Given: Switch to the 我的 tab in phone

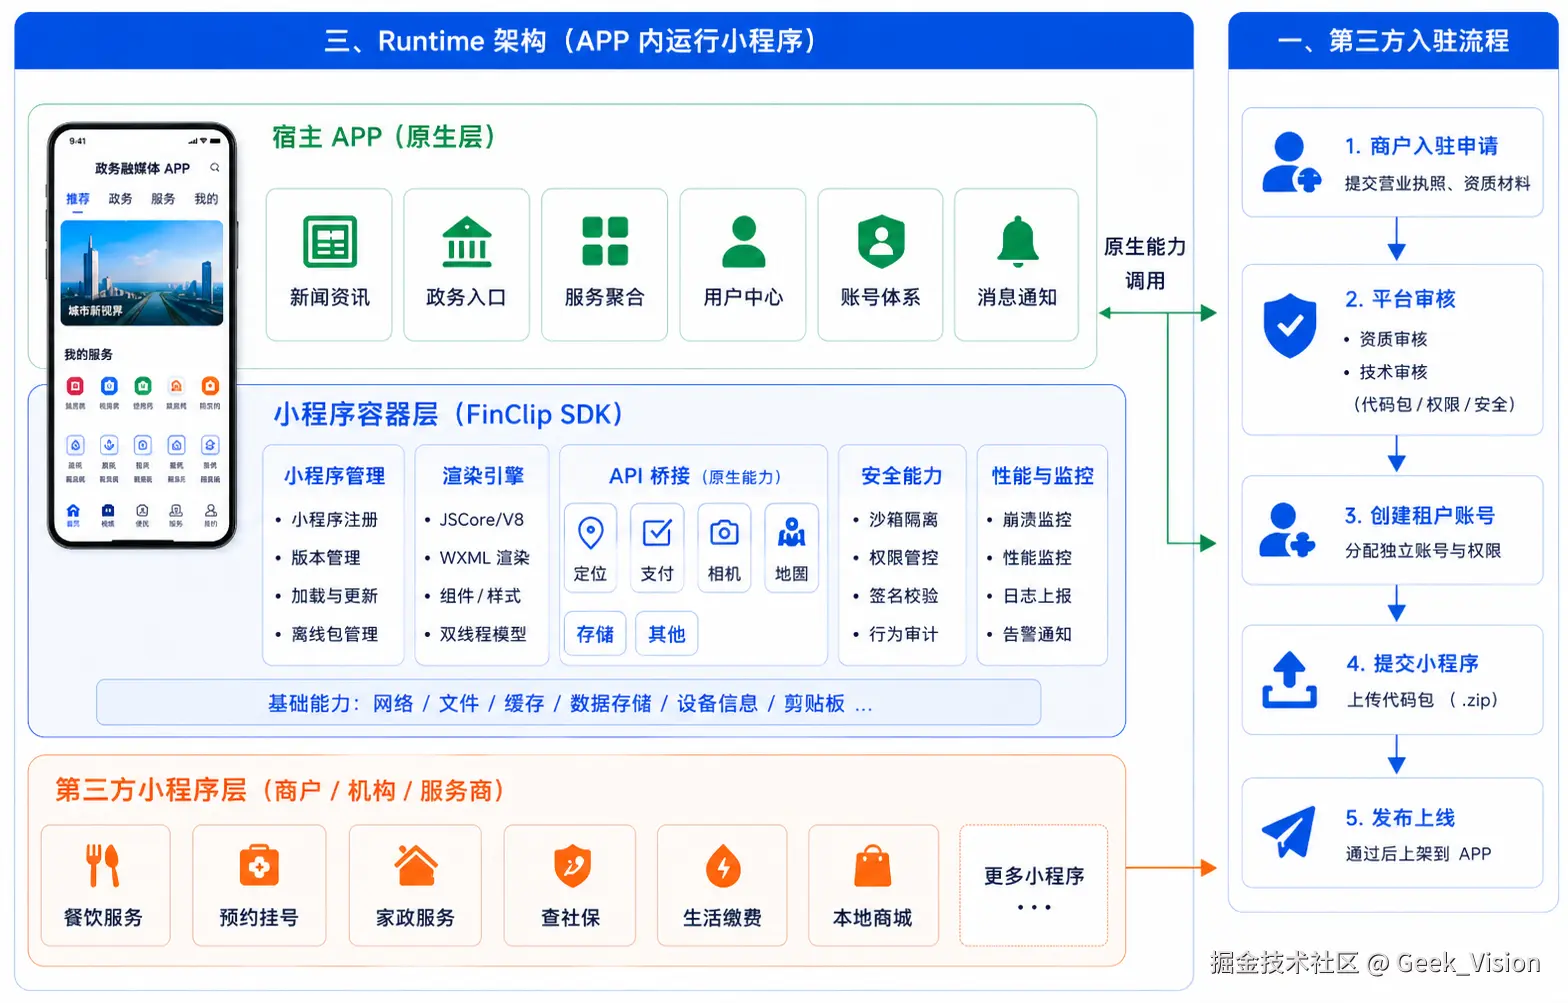Looking at the screenshot, I should [206, 199].
